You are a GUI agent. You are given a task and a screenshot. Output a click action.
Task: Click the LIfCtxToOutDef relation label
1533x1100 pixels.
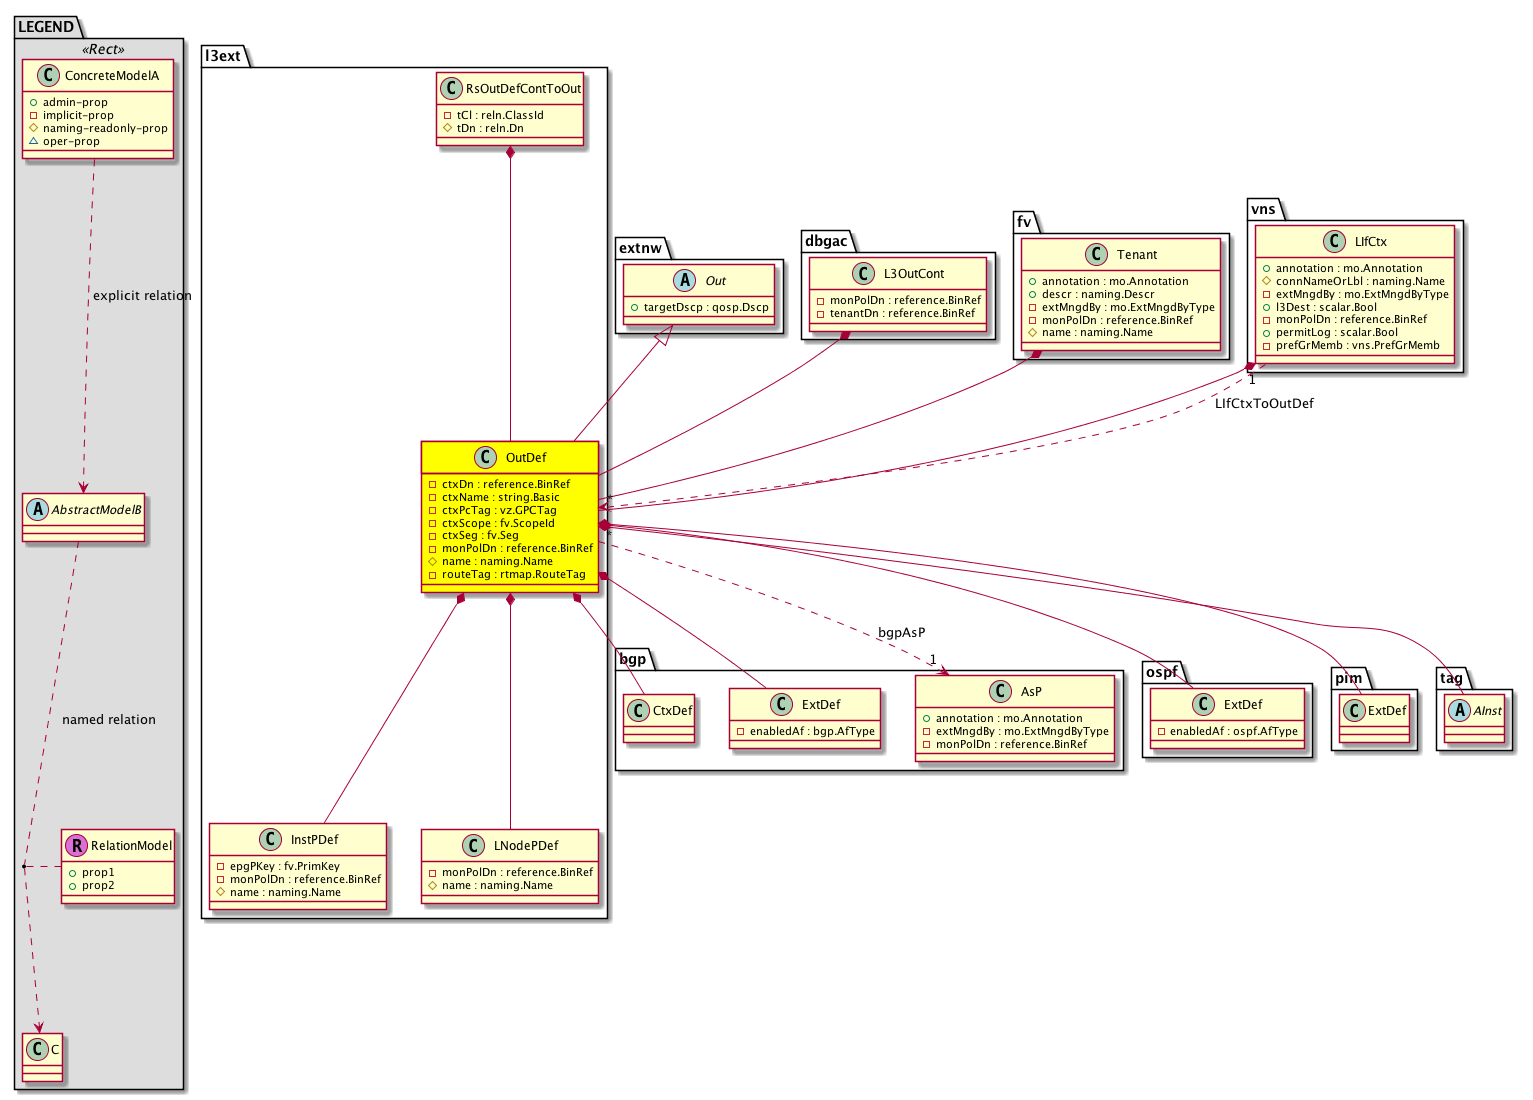click(1264, 403)
